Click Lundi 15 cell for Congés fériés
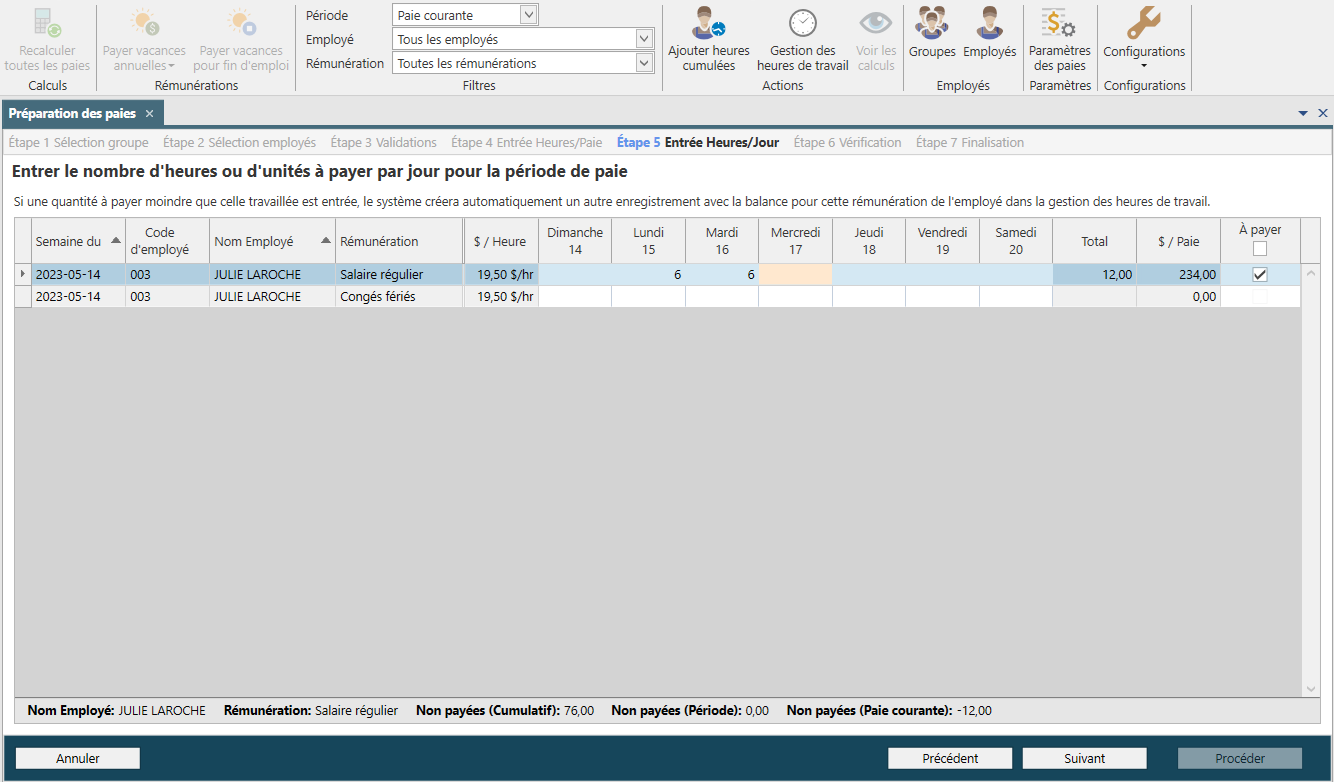 pyautogui.click(x=648, y=297)
